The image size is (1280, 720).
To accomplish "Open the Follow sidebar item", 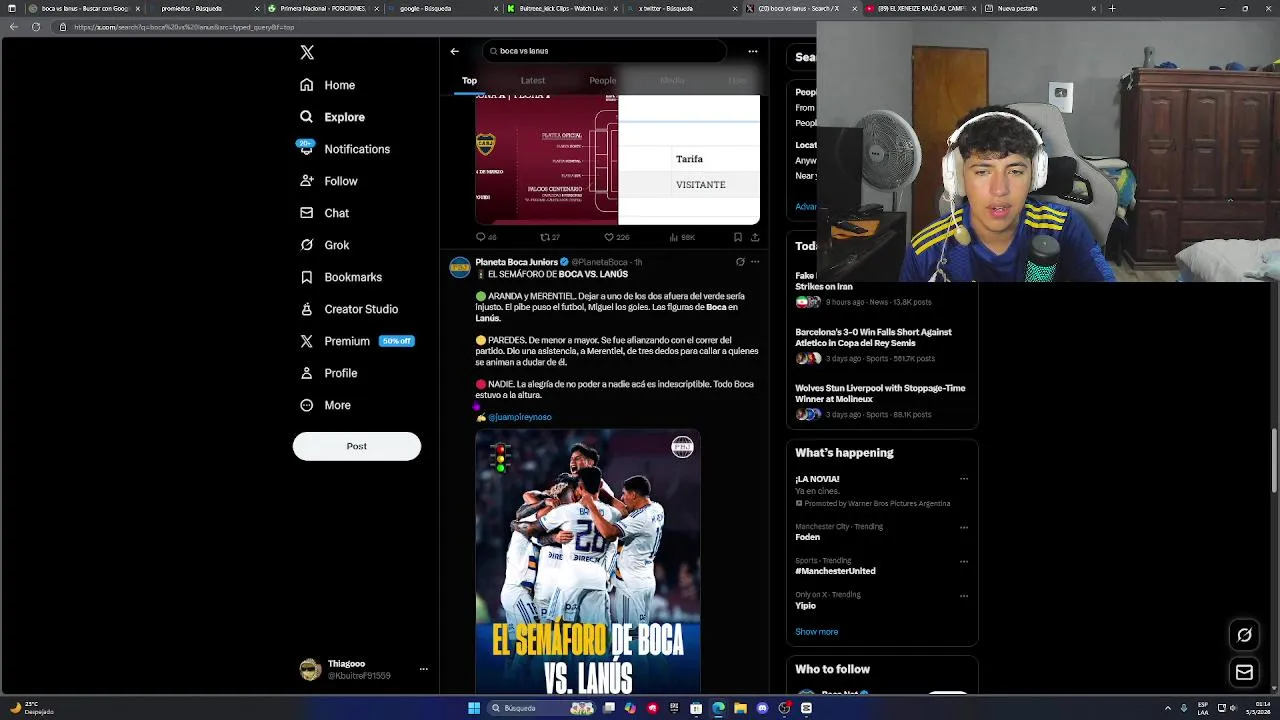I will pos(329,181).
